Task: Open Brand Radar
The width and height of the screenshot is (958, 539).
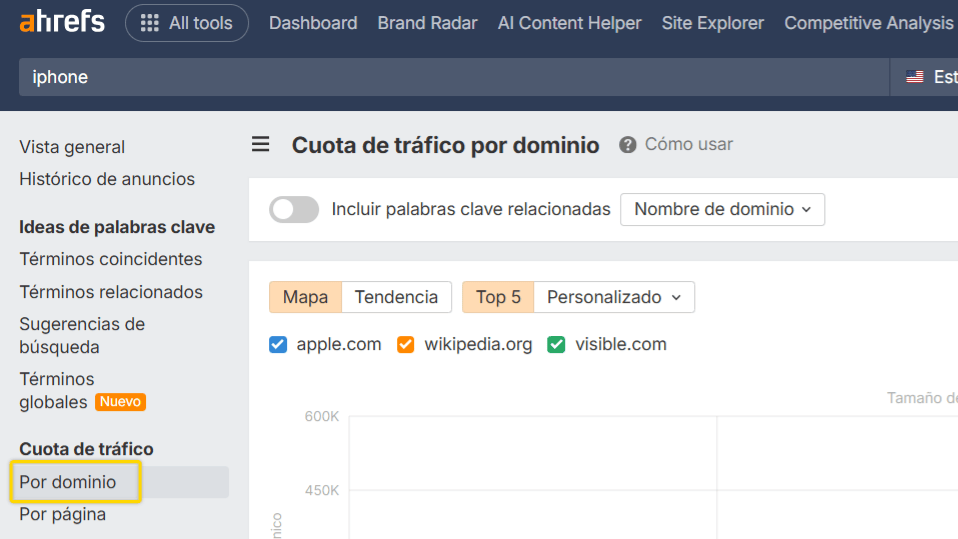Action: (427, 23)
